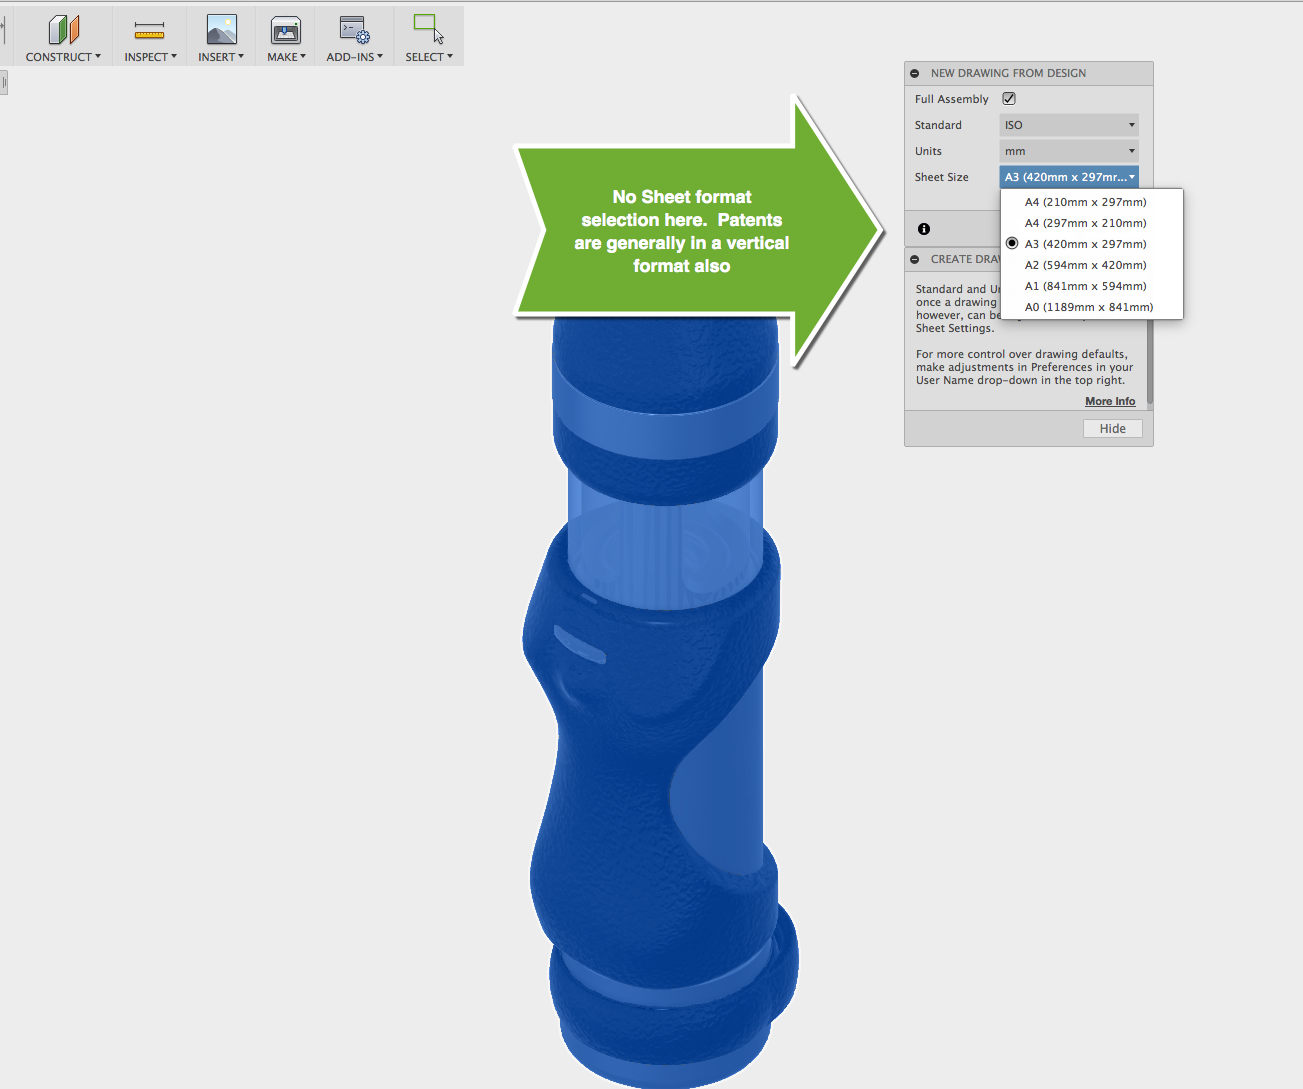Click the left sidebar flyout arrow
The image size is (1303, 1089).
coord(4,81)
